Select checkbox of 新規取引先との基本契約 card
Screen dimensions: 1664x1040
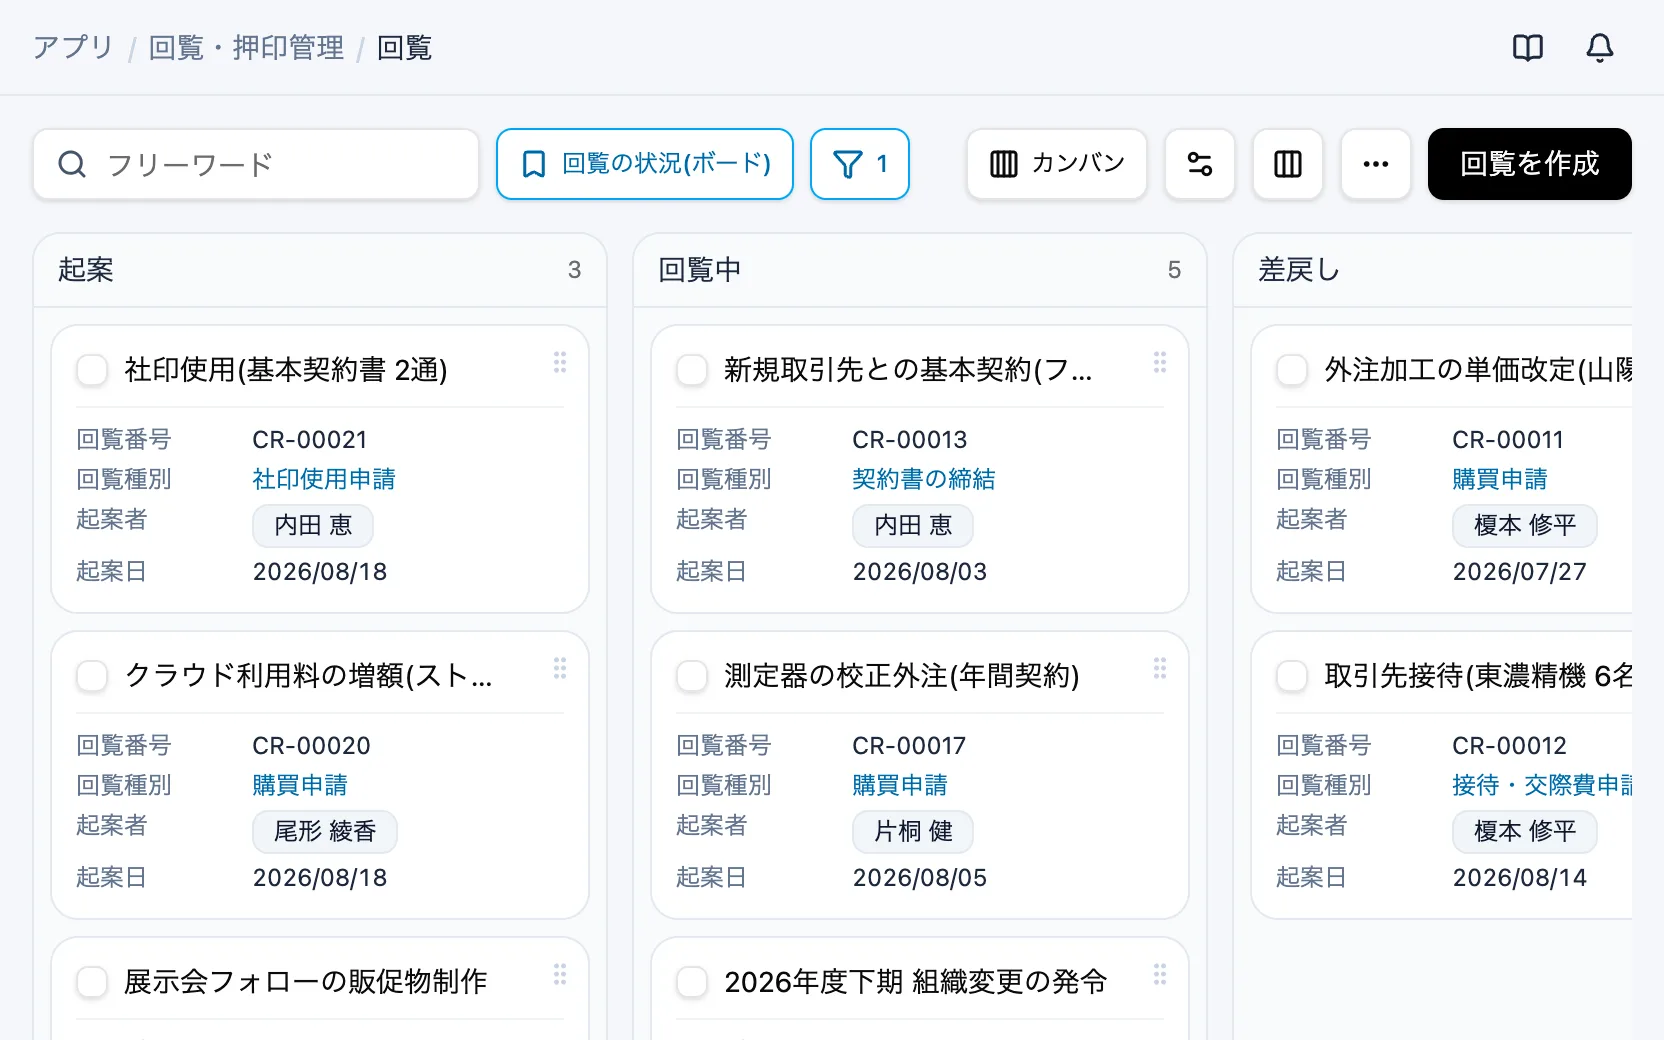coord(692,370)
